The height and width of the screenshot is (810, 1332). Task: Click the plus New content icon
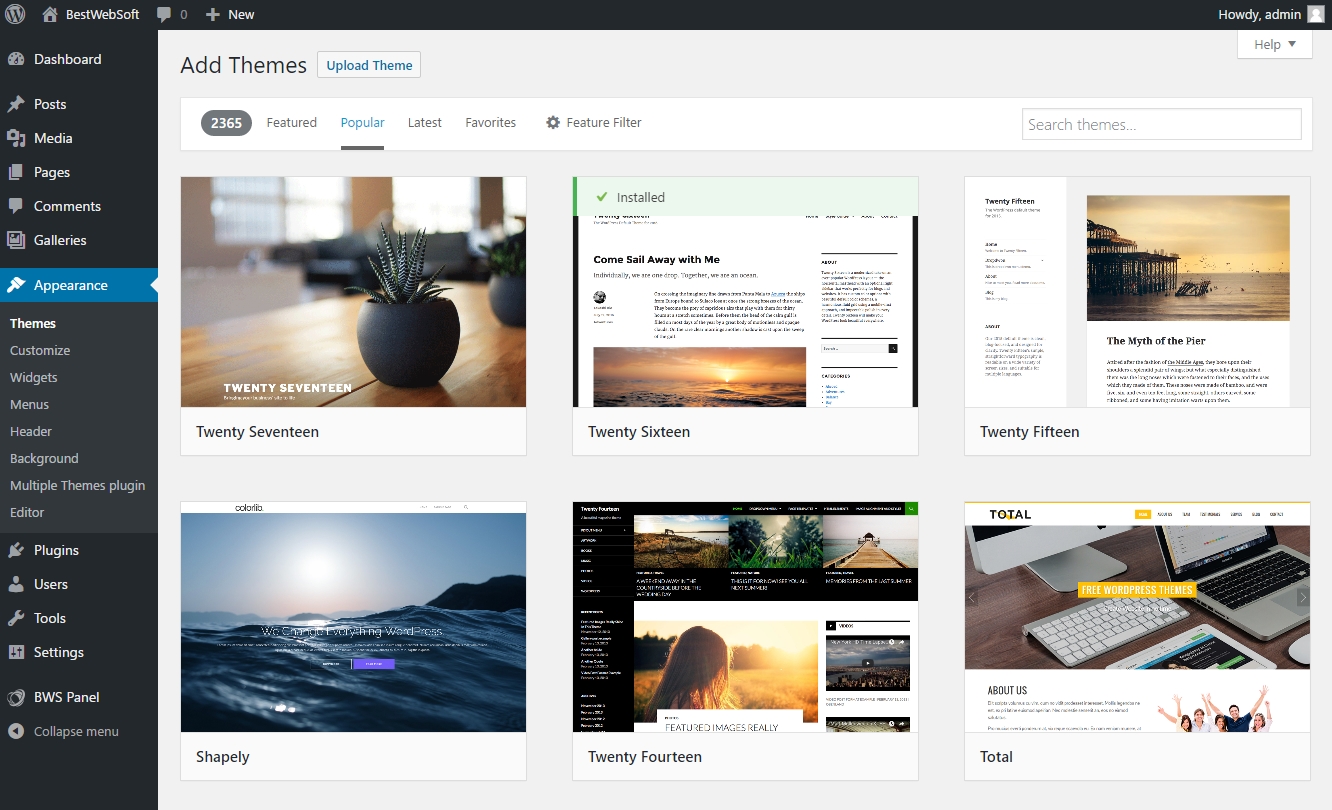click(x=212, y=14)
